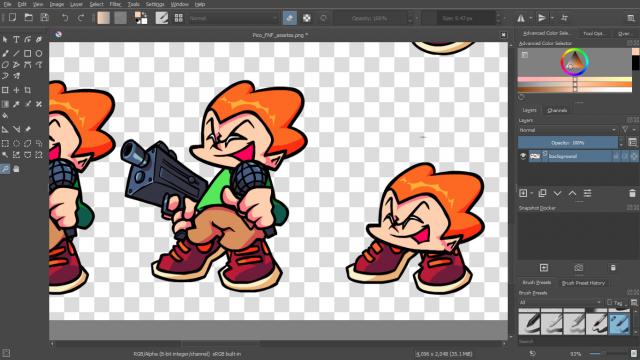
Task: Click the color wheel in Advanced Color Selector
Action: click(574, 62)
